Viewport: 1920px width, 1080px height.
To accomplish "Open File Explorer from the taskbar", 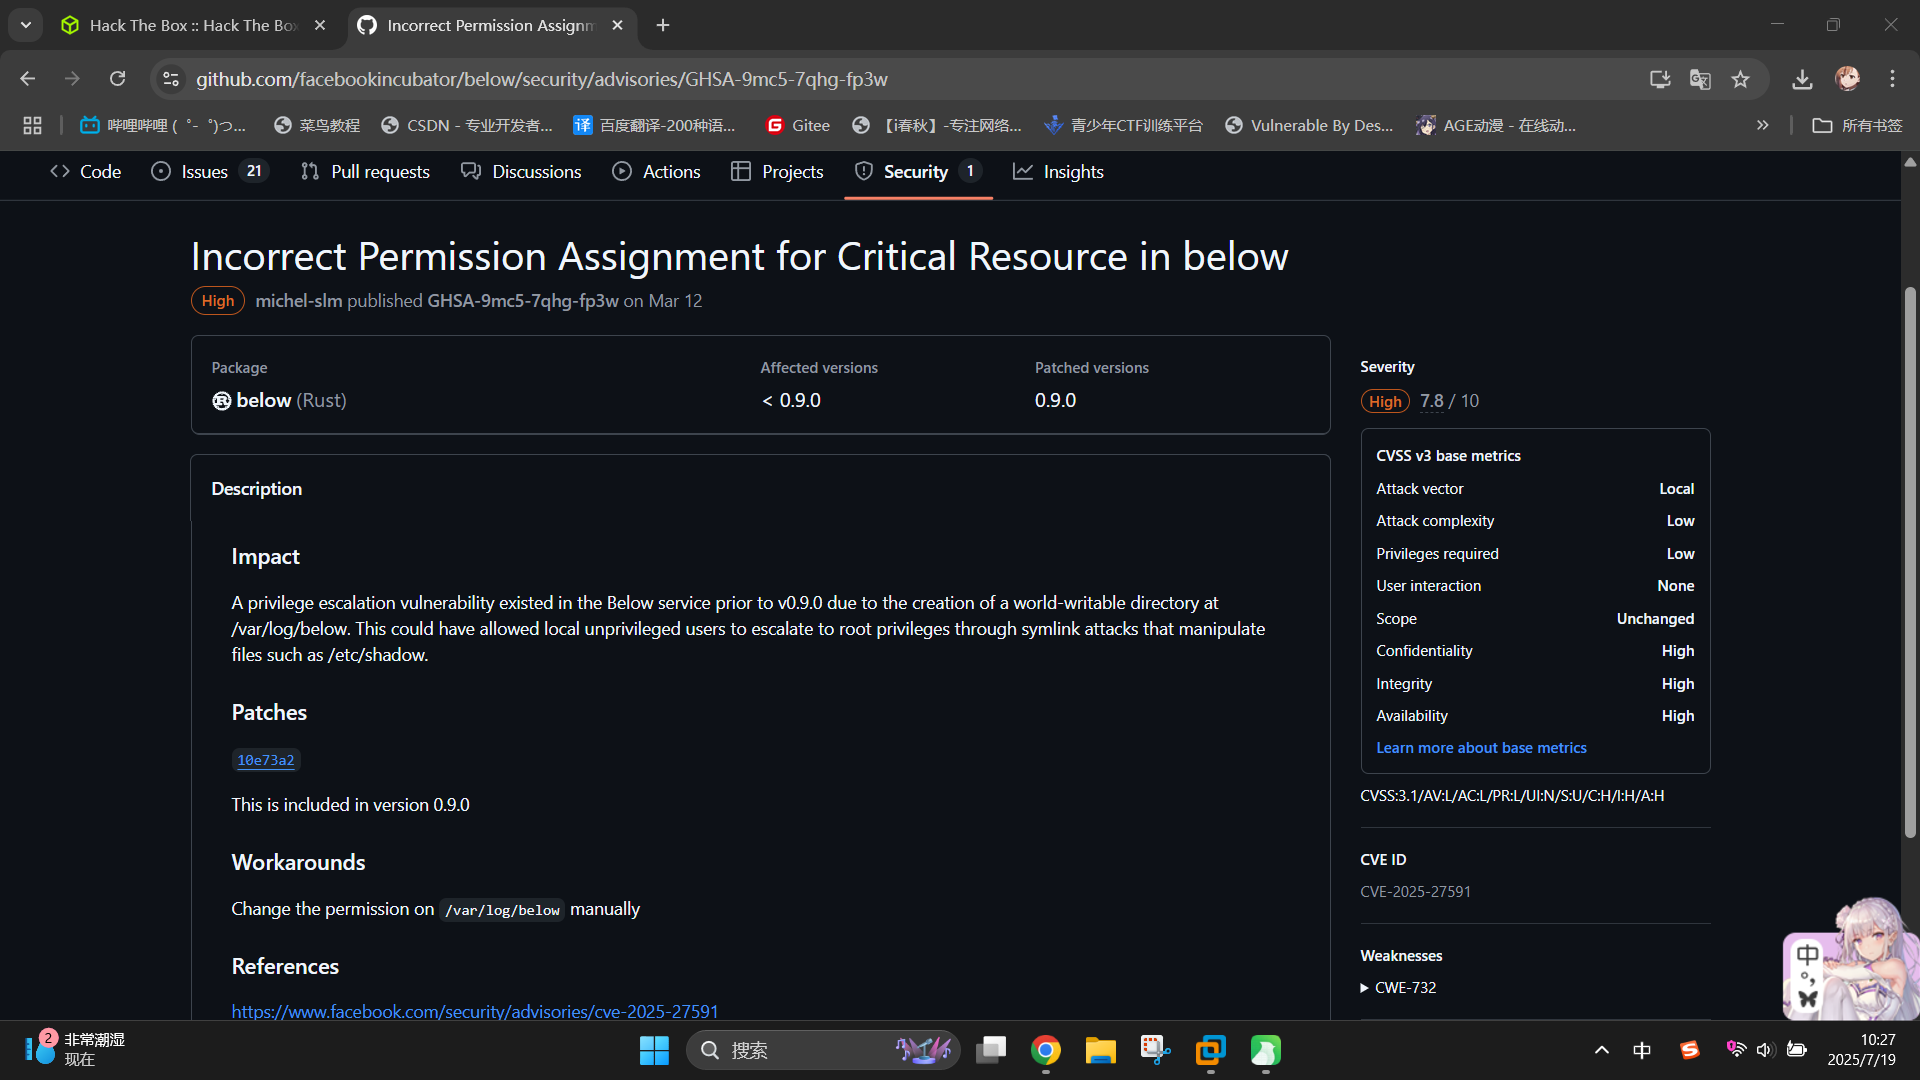I will tap(1100, 1050).
